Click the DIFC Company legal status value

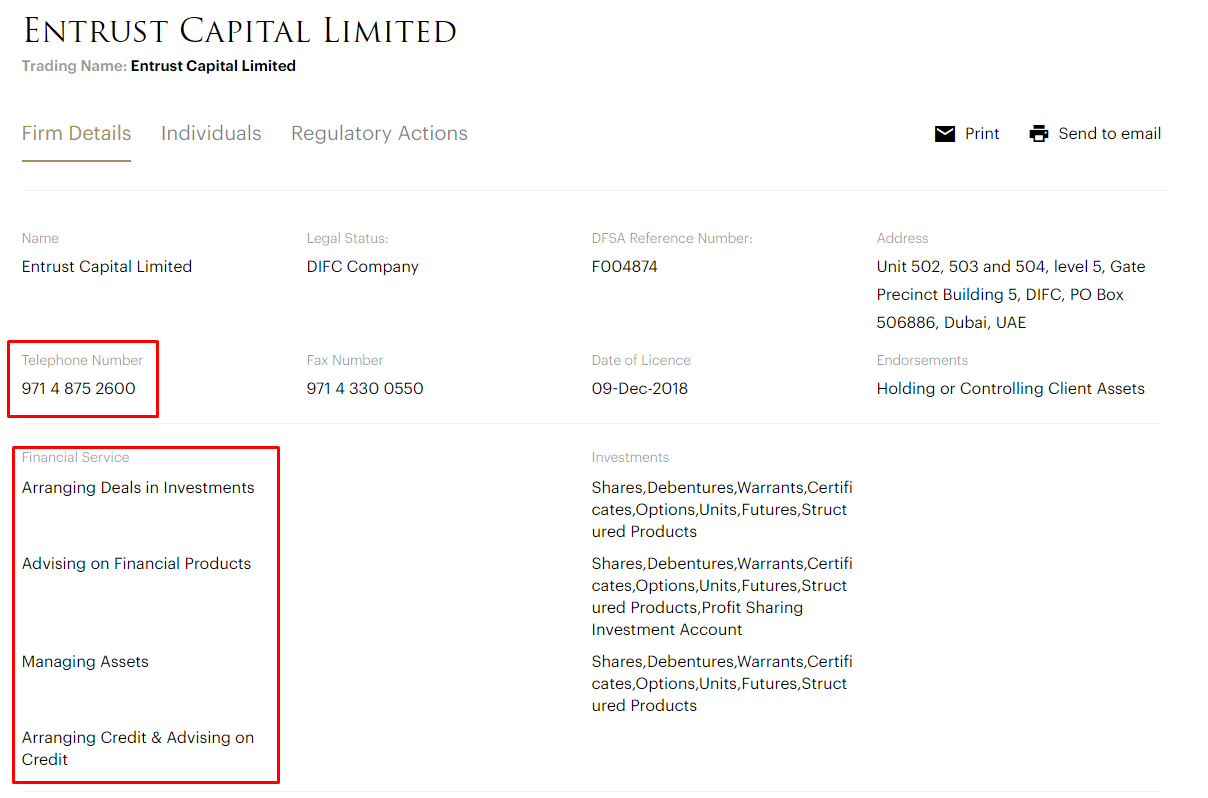pos(363,267)
